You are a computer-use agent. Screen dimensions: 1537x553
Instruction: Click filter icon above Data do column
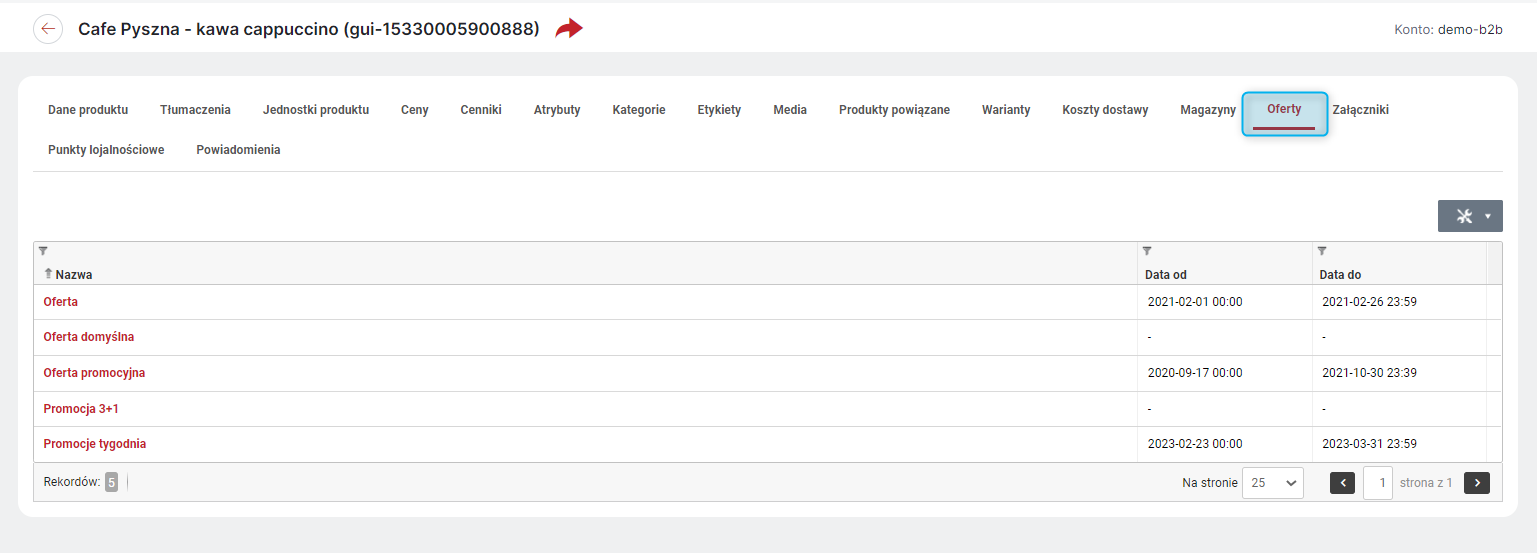click(x=1322, y=251)
